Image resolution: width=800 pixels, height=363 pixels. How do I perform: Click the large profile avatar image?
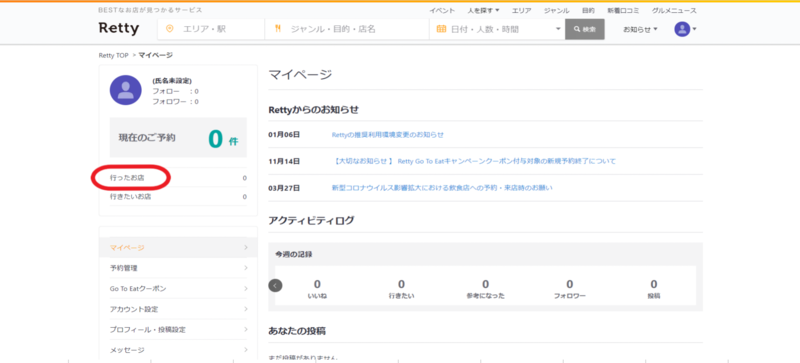pos(126,90)
